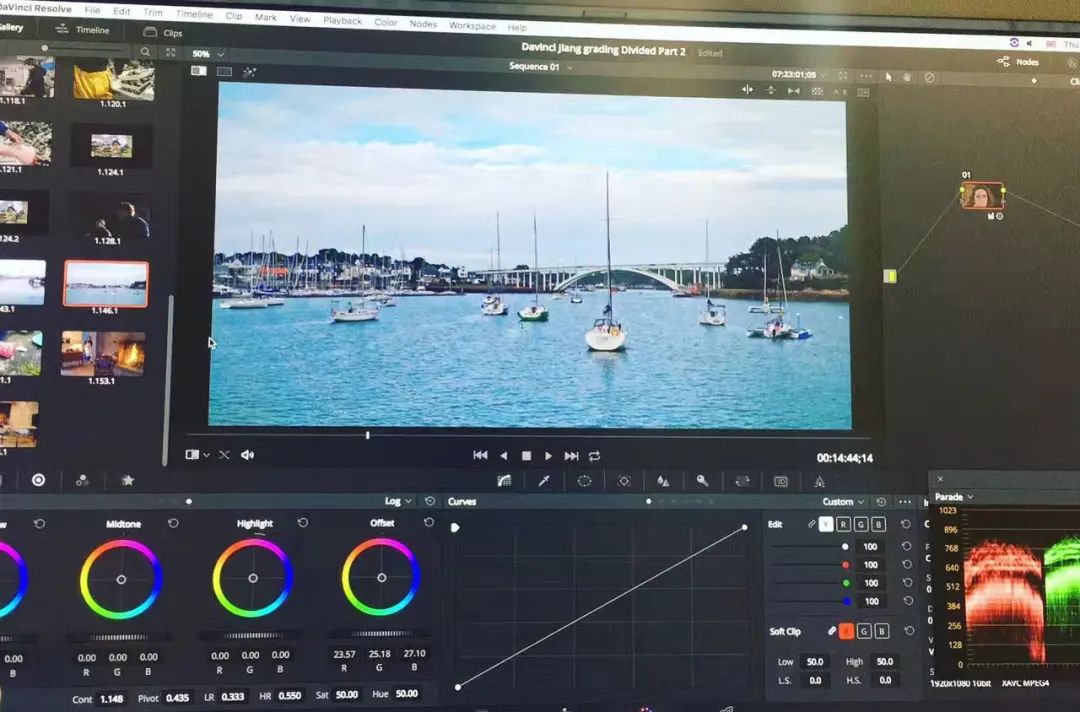Click the Offset color wheel center

coord(382,578)
